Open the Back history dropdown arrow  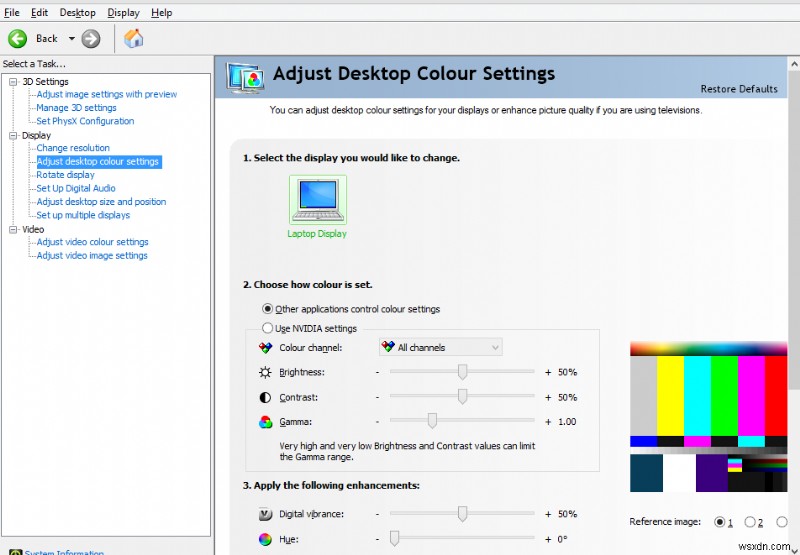pos(71,39)
